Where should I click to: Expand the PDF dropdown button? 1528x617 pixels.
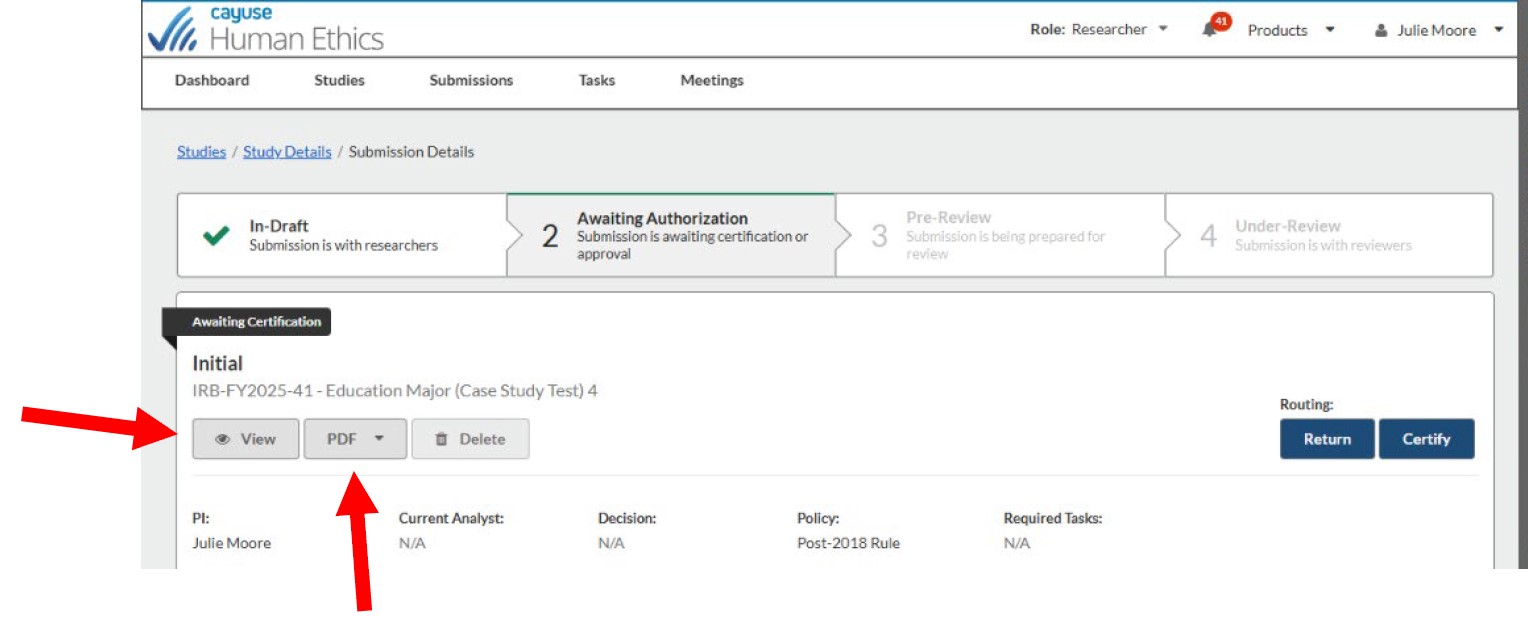(355, 439)
